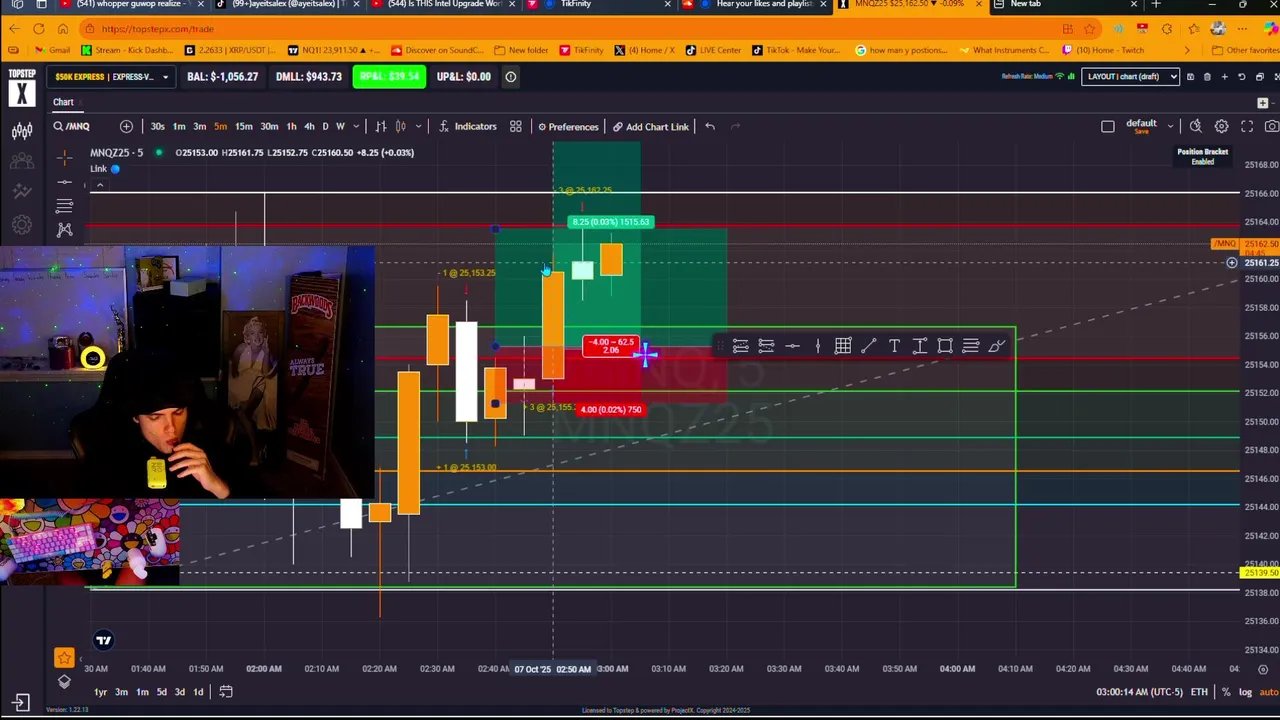This screenshot has height=720, width=1280.
Task: Click the TradingView logo
Action: [x=103, y=640]
